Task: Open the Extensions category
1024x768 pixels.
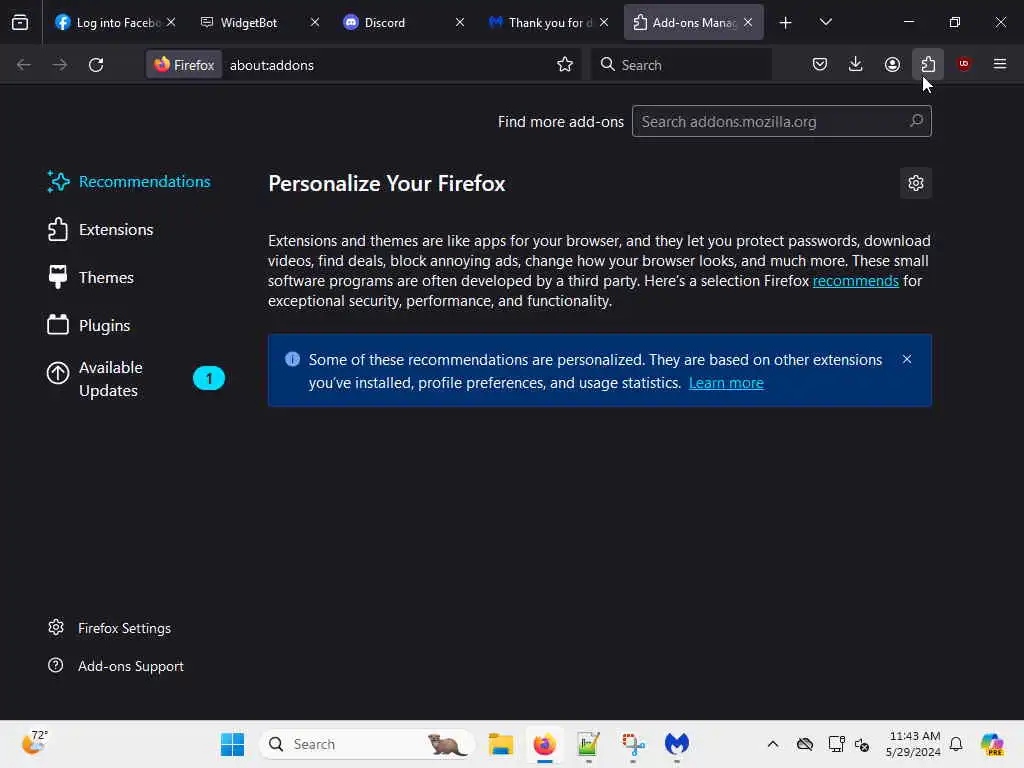Action: 100,230
